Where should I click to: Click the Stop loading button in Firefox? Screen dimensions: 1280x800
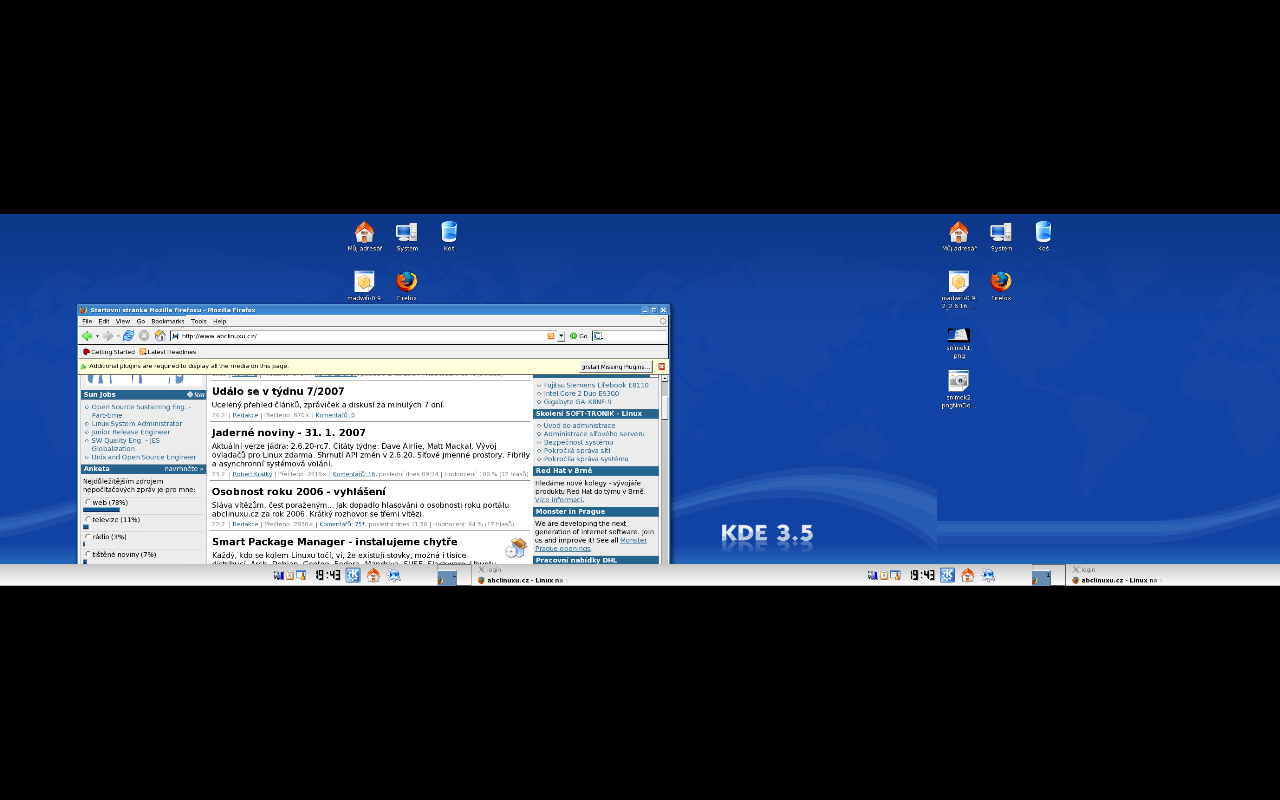click(x=144, y=336)
